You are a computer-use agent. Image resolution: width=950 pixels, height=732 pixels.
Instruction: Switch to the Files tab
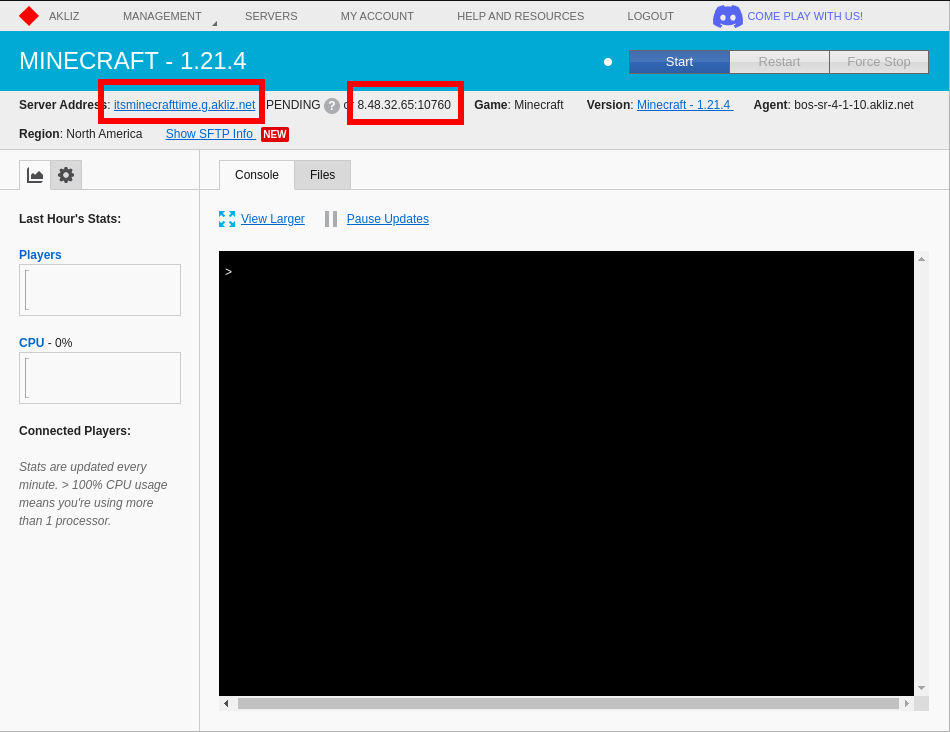click(x=322, y=175)
